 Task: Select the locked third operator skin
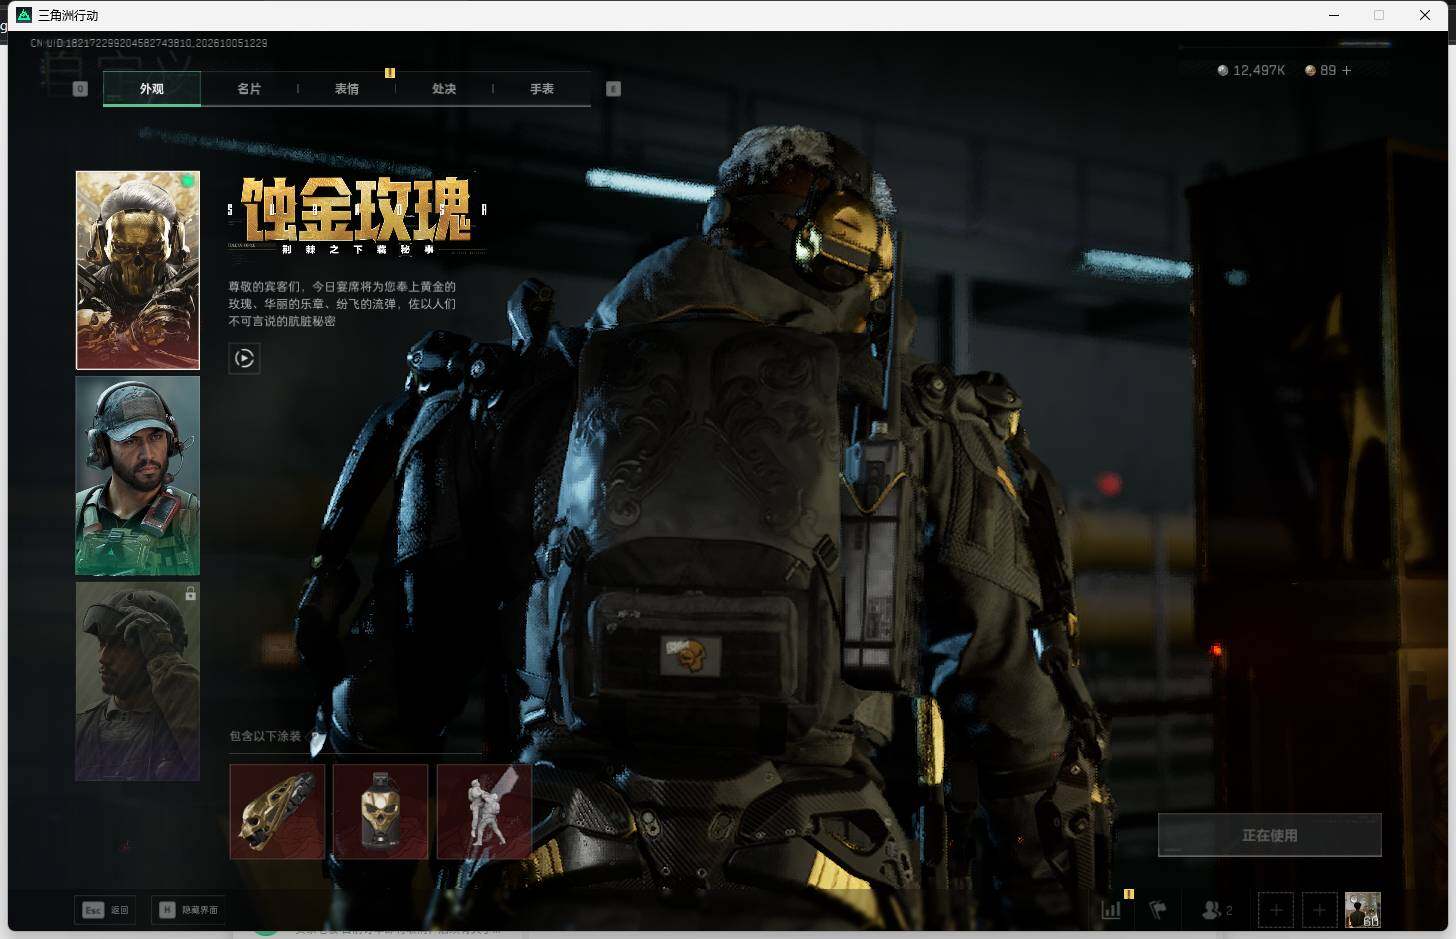pos(138,681)
